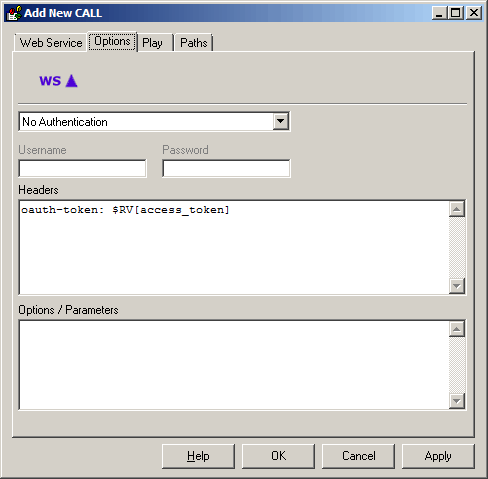Select the Options tab

[112, 42]
